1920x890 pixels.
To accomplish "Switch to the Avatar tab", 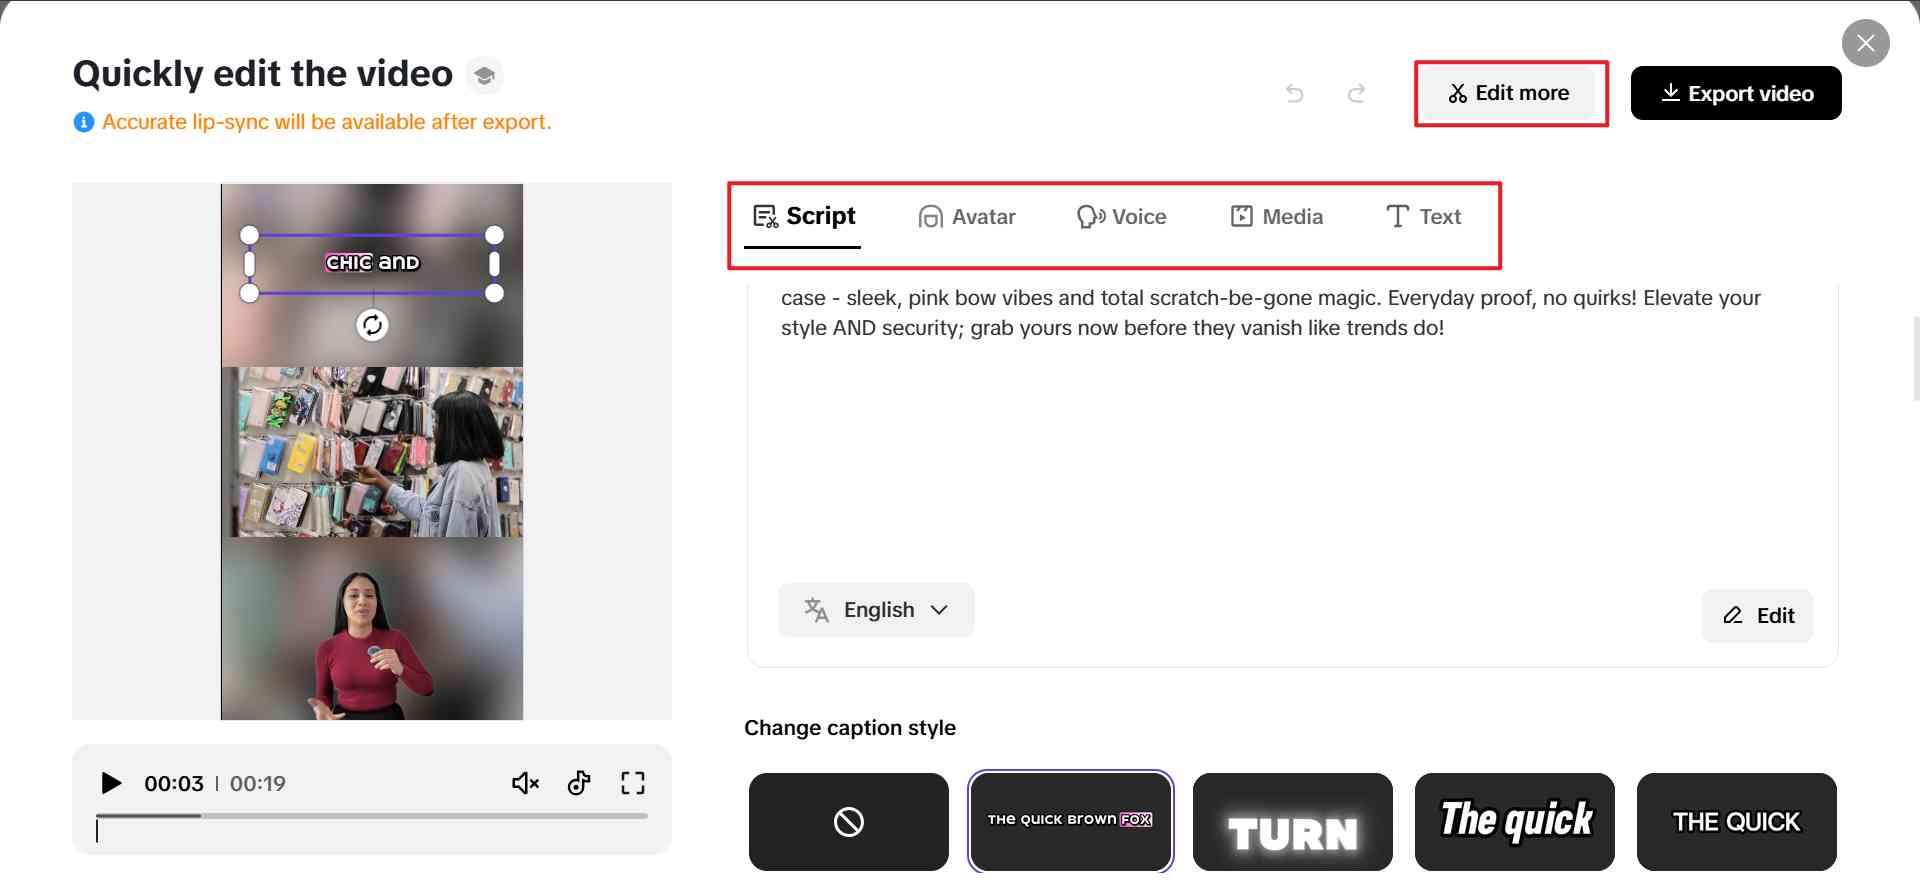I will (967, 217).
